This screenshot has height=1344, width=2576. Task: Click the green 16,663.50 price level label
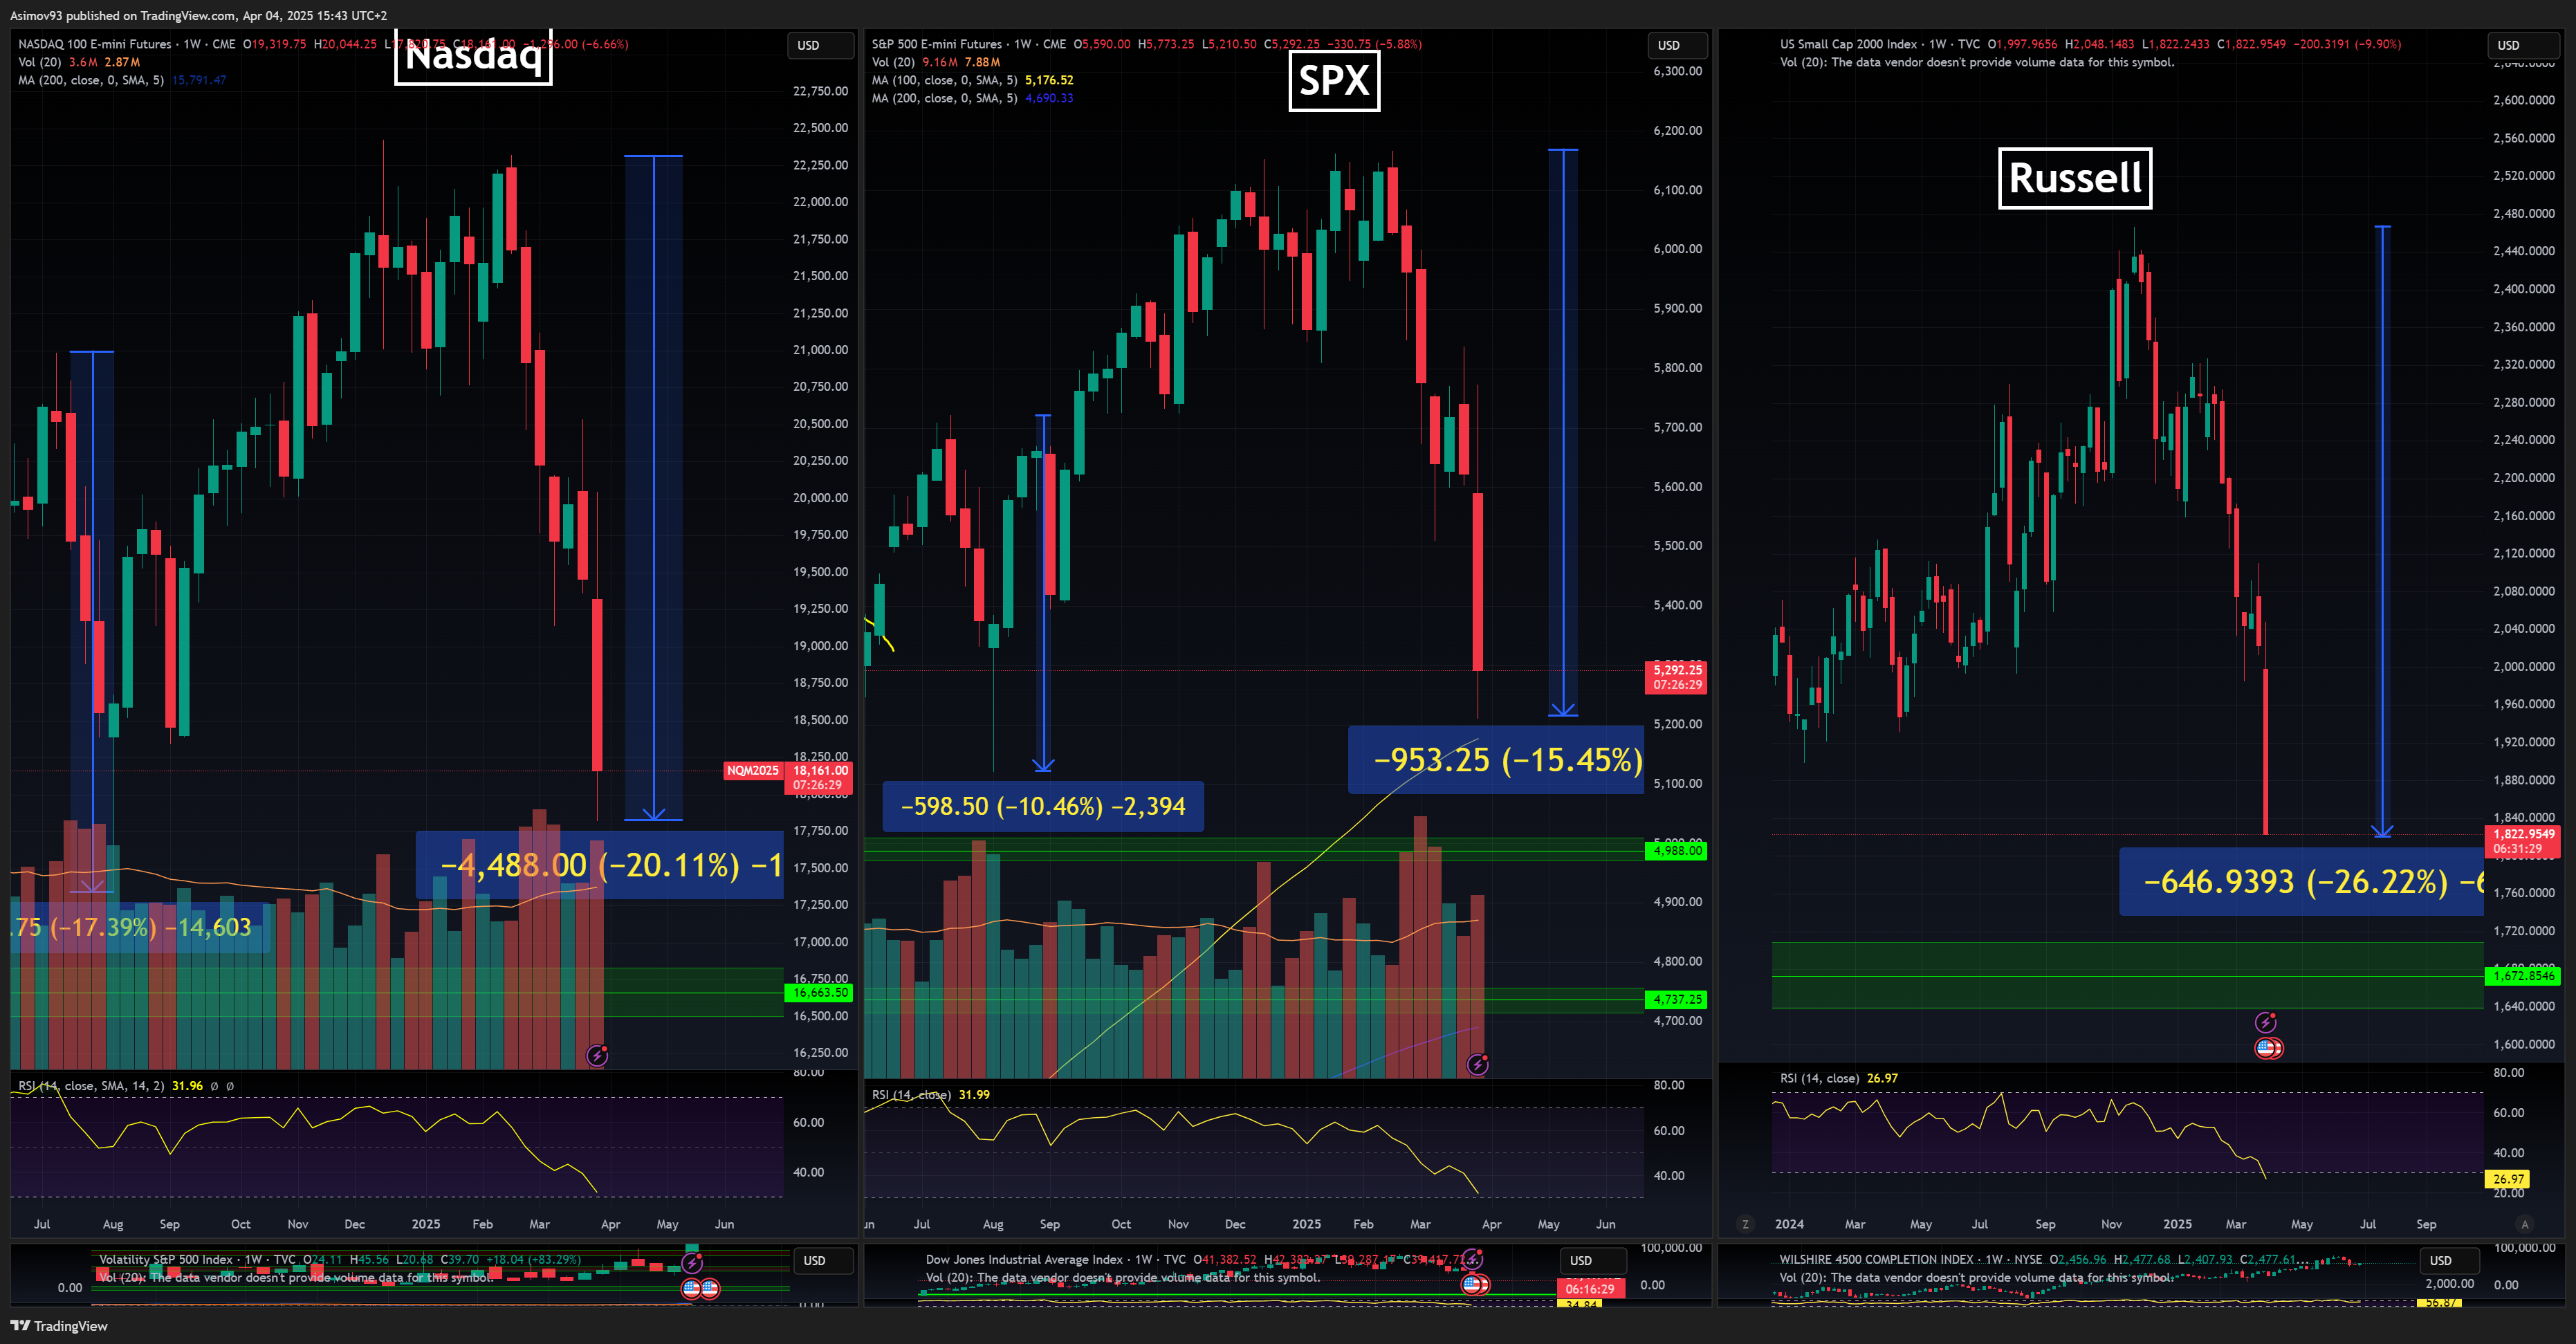click(820, 993)
